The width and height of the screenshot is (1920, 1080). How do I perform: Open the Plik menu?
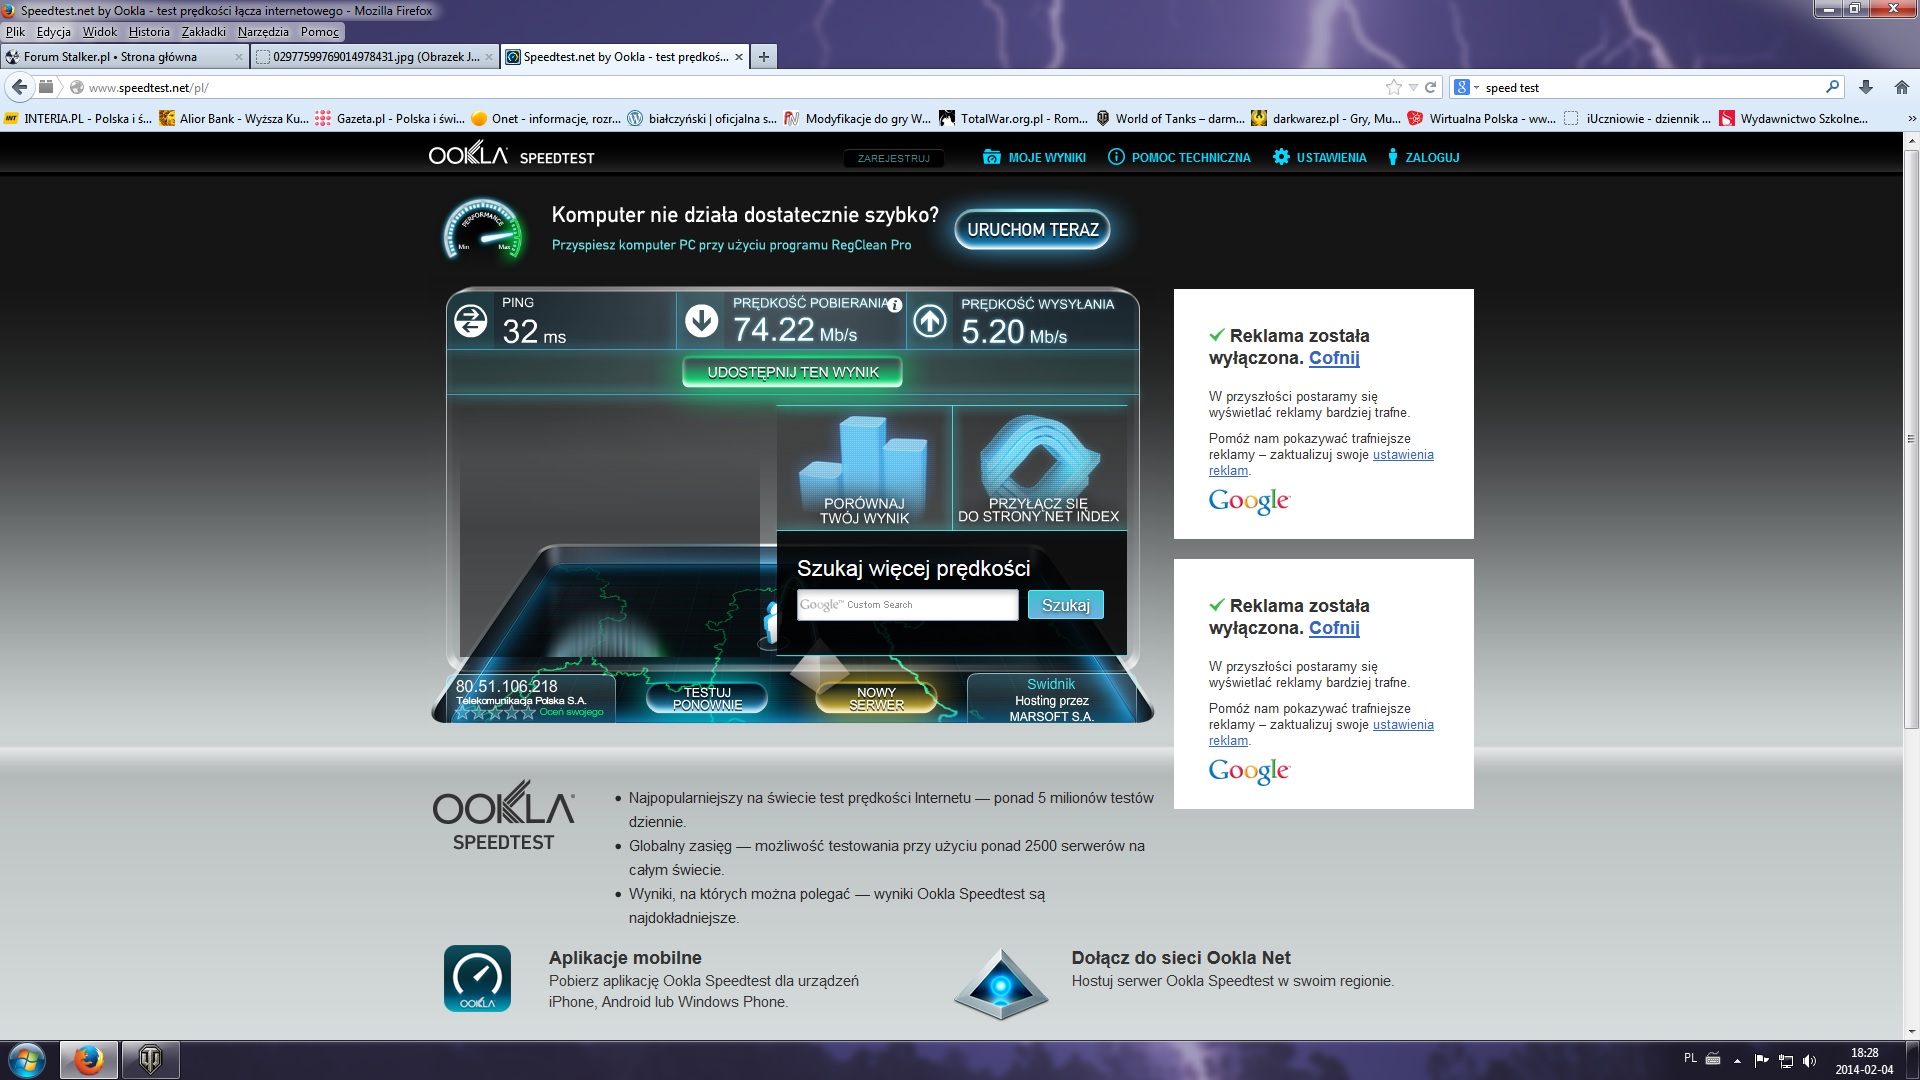click(x=16, y=31)
